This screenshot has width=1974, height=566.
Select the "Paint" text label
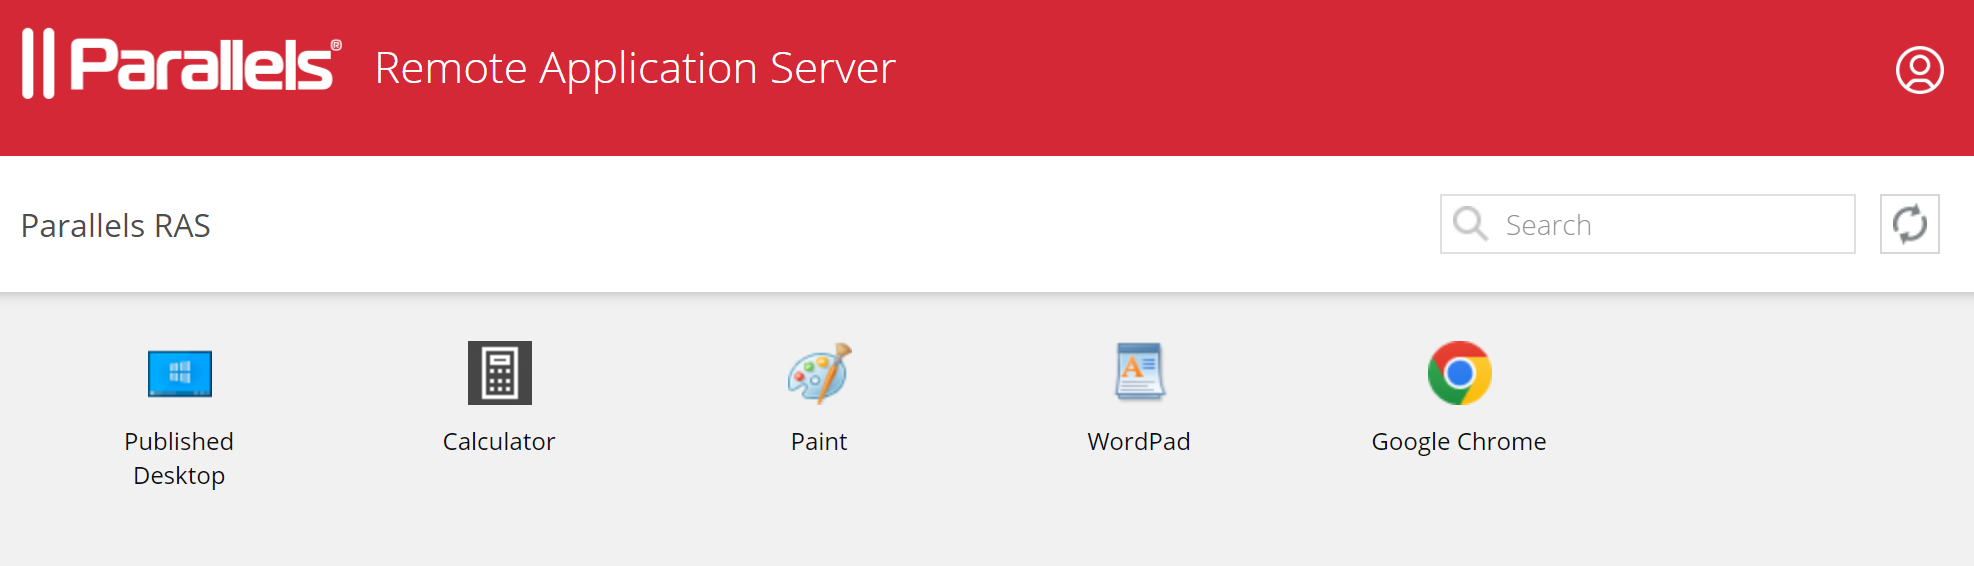819,442
